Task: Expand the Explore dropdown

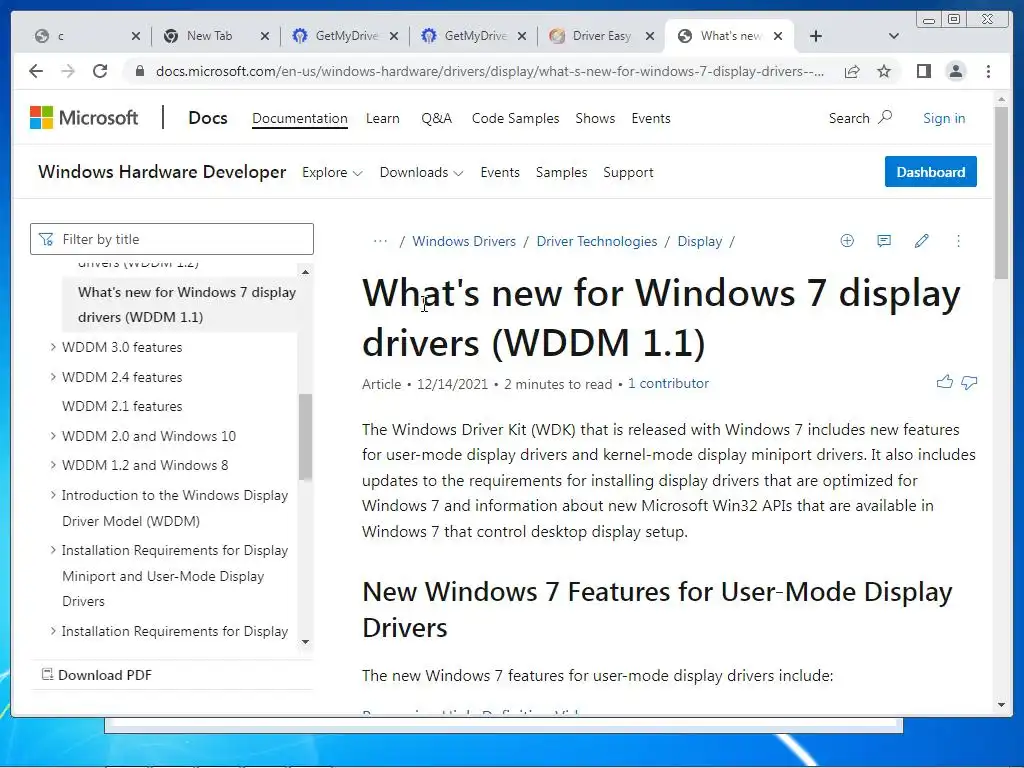Action: 332,172
